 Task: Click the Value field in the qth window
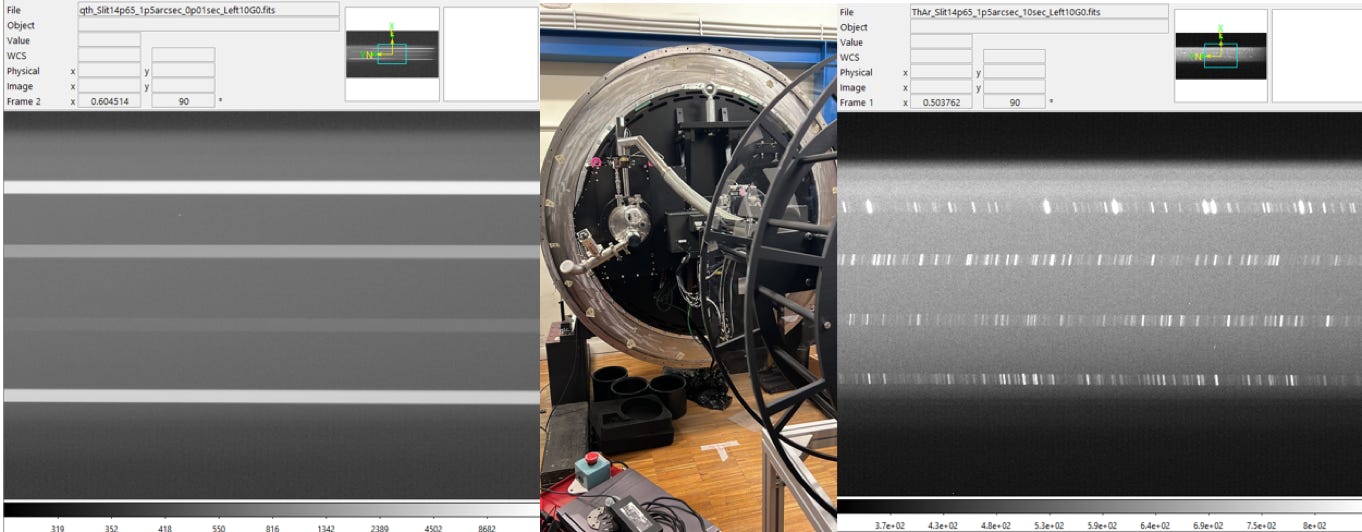109,40
